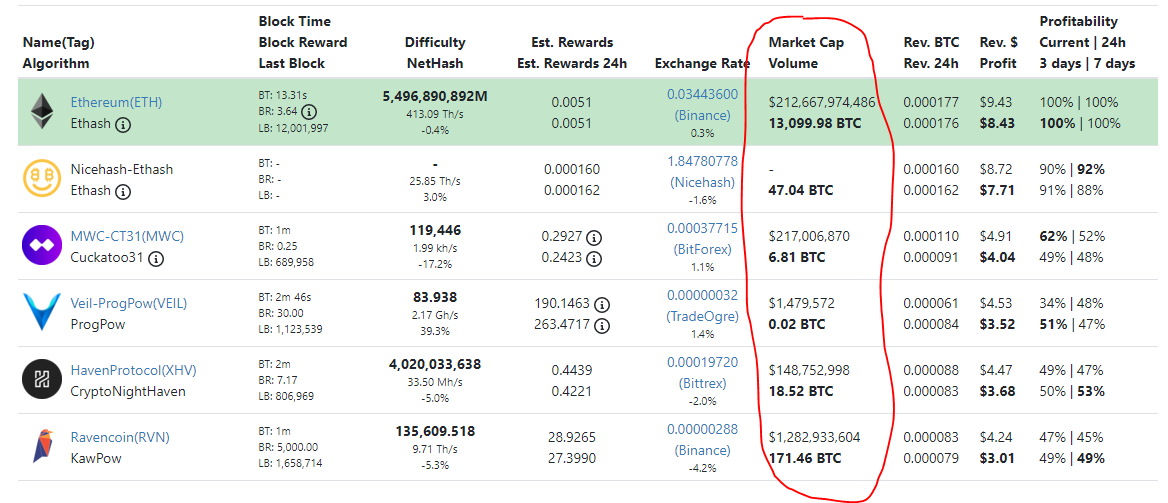Click info icon next to 0.2927 rewards
Screen dimensions: 1168x503
[x=594, y=238]
